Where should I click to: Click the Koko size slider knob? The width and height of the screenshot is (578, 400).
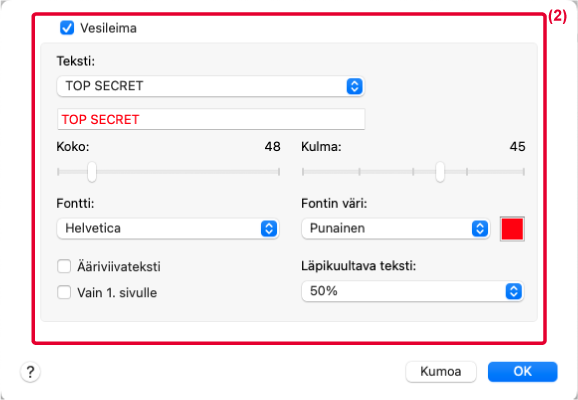pyautogui.click(x=92, y=171)
